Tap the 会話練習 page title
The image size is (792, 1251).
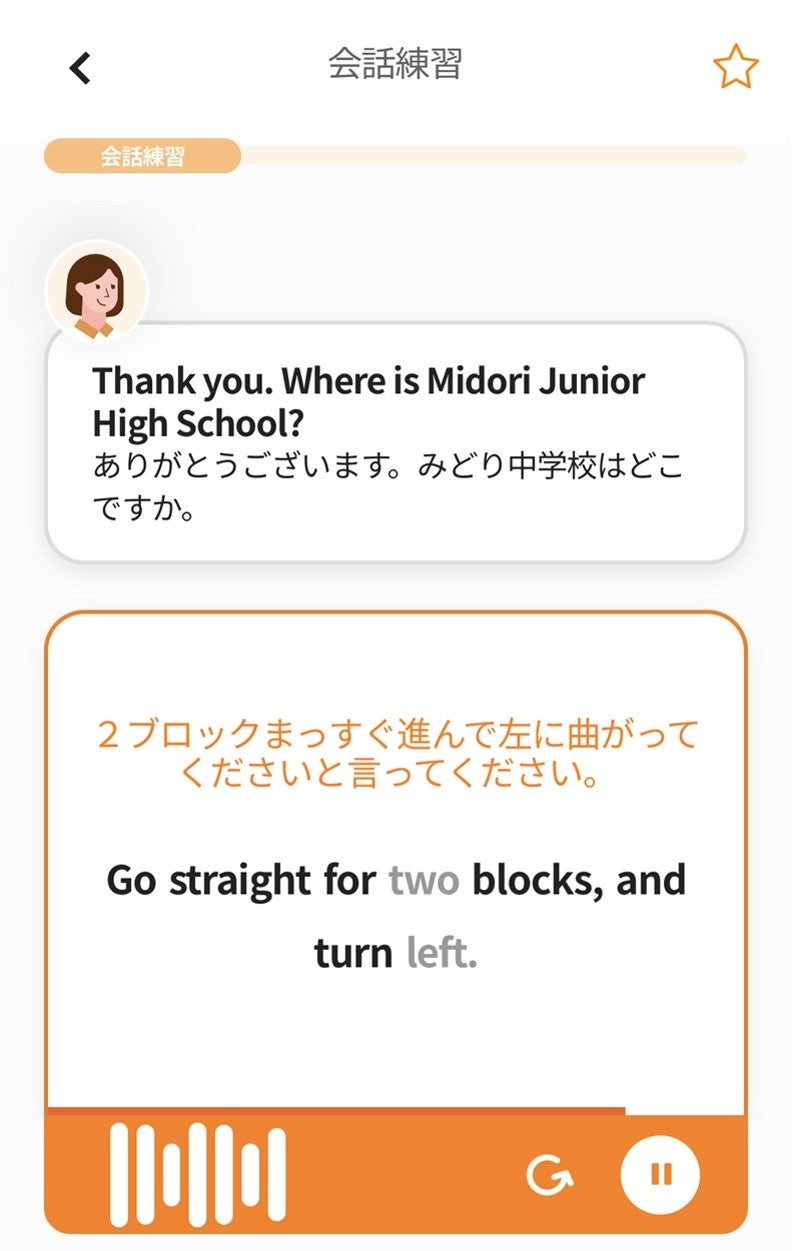[x=395, y=64]
